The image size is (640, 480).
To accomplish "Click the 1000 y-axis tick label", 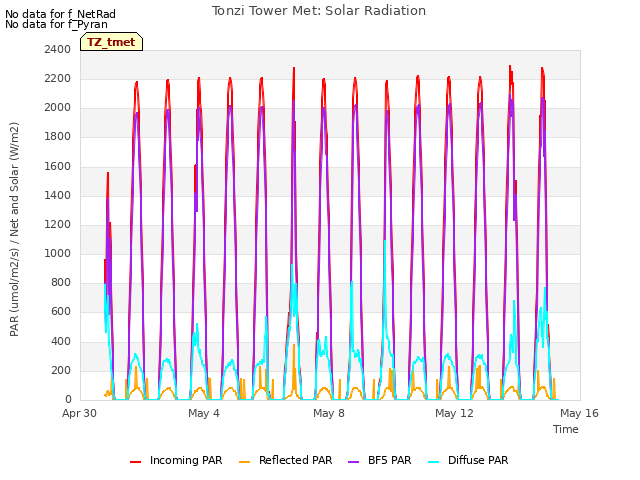I will tap(58, 253).
